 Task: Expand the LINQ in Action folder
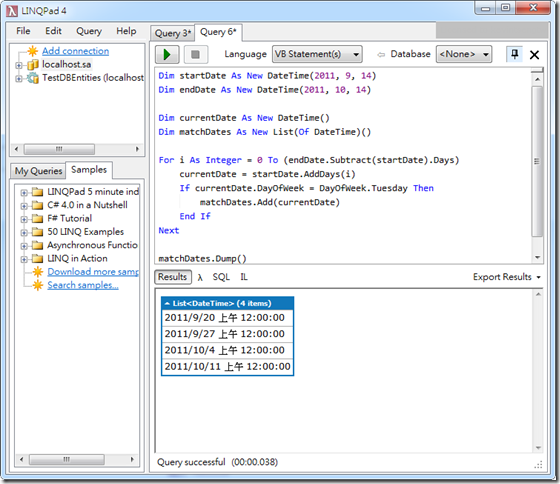[x=24, y=260]
